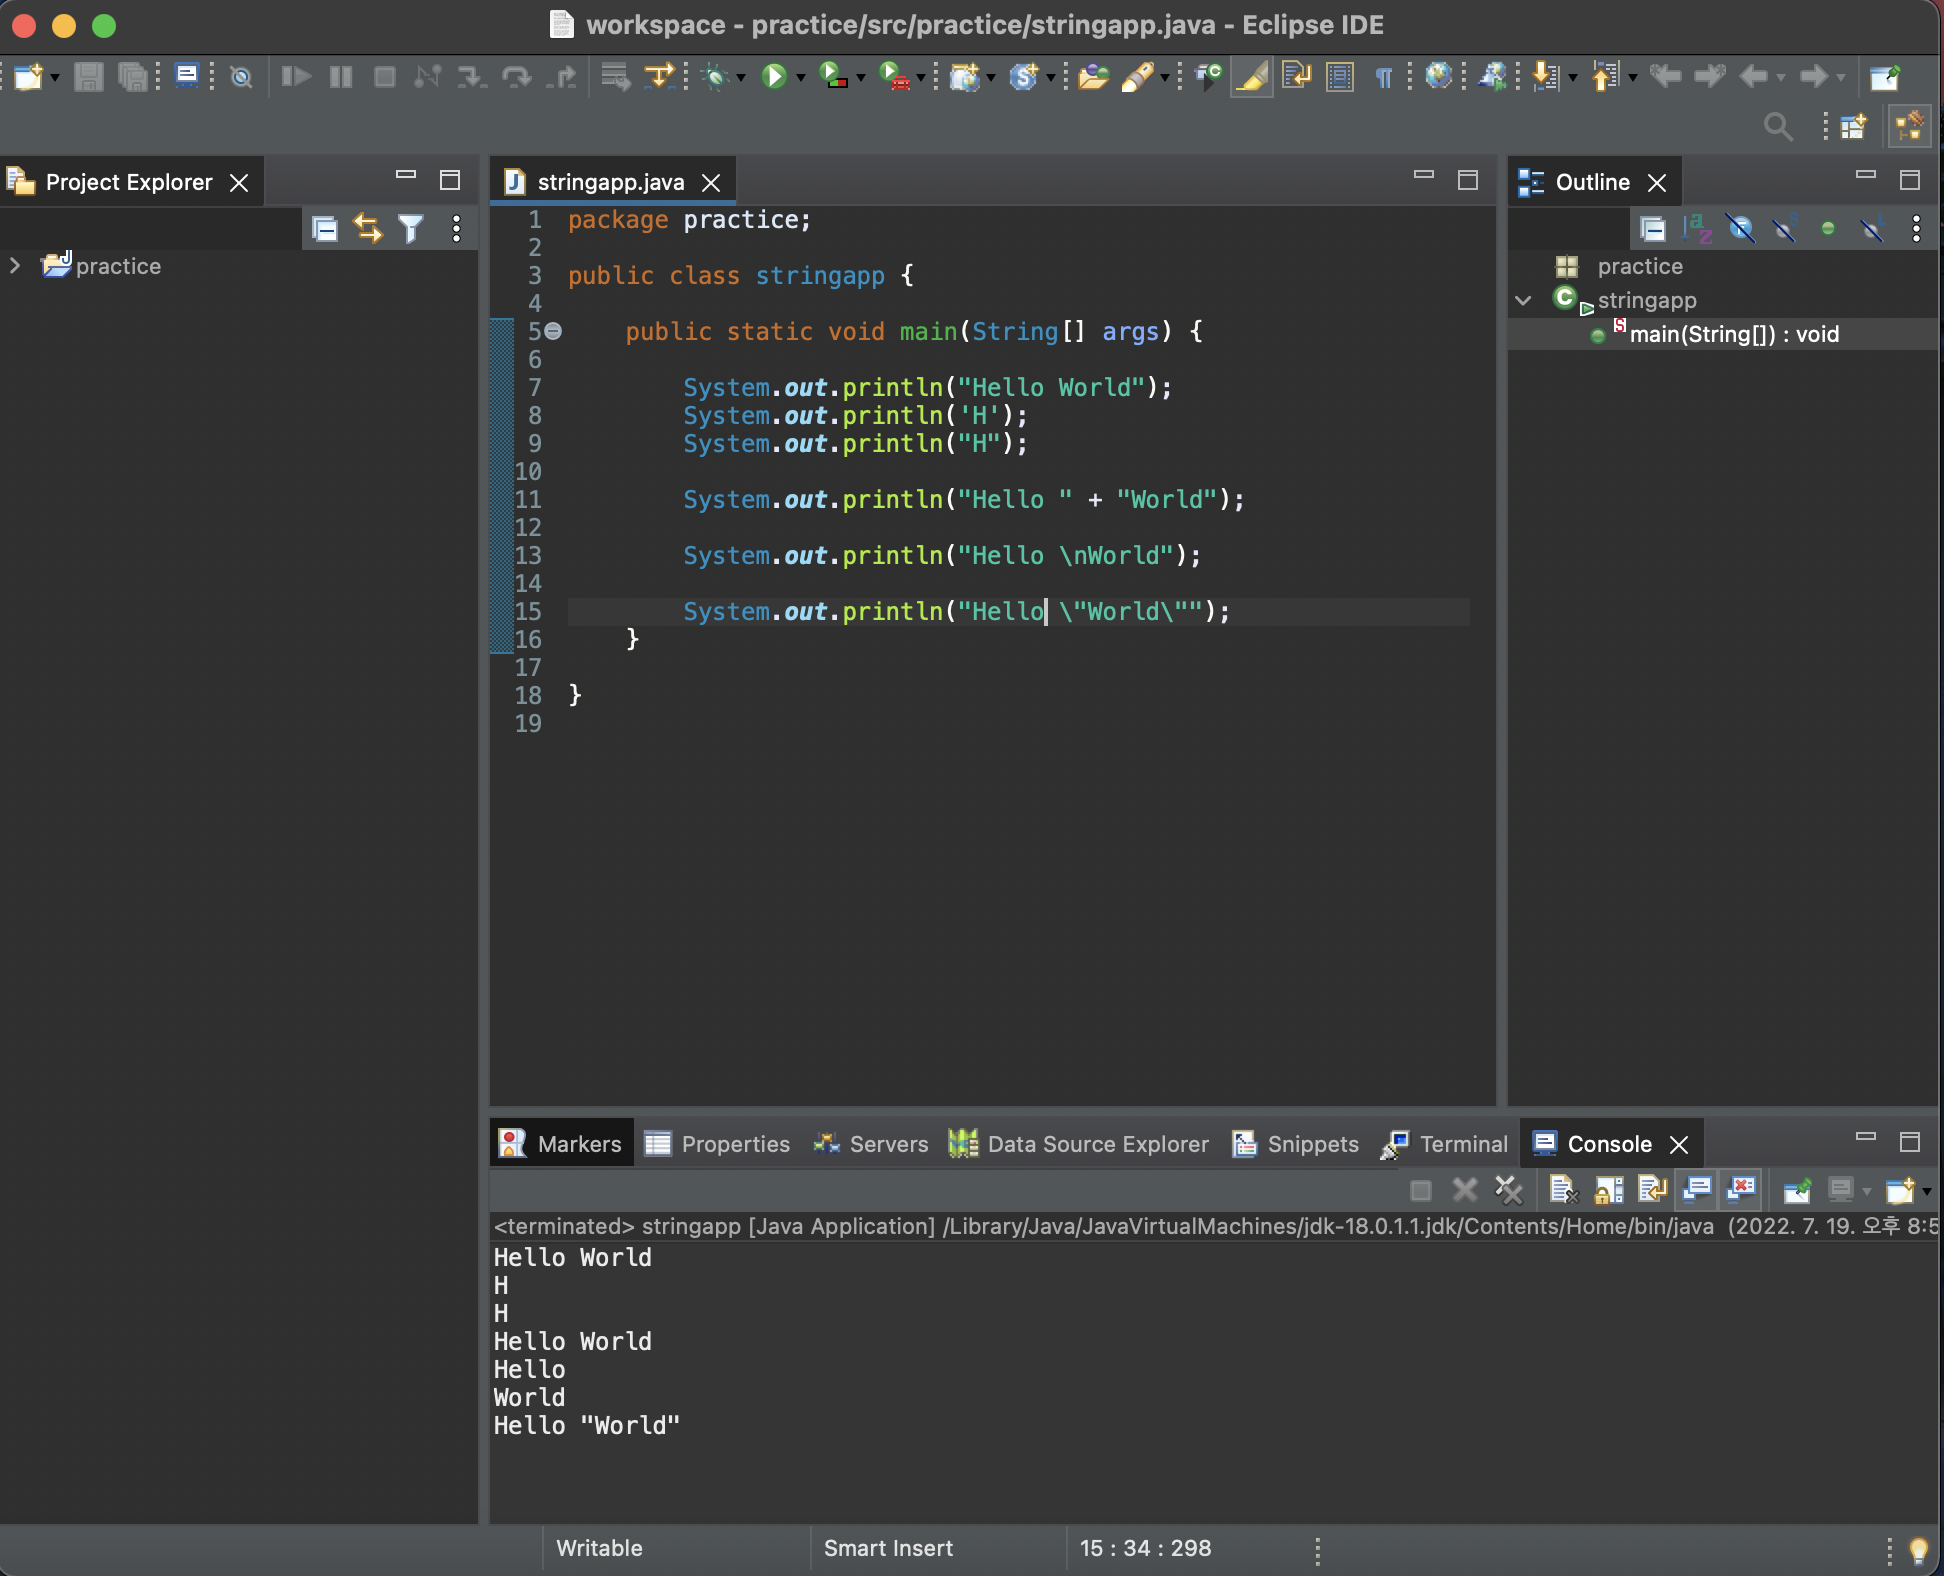Toggle Link with Editor in Project Explorer

click(368, 229)
